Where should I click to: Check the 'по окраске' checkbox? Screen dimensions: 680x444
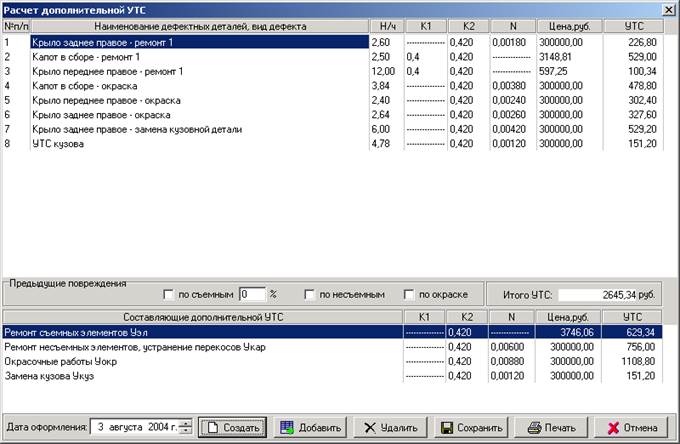pos(409,295)
